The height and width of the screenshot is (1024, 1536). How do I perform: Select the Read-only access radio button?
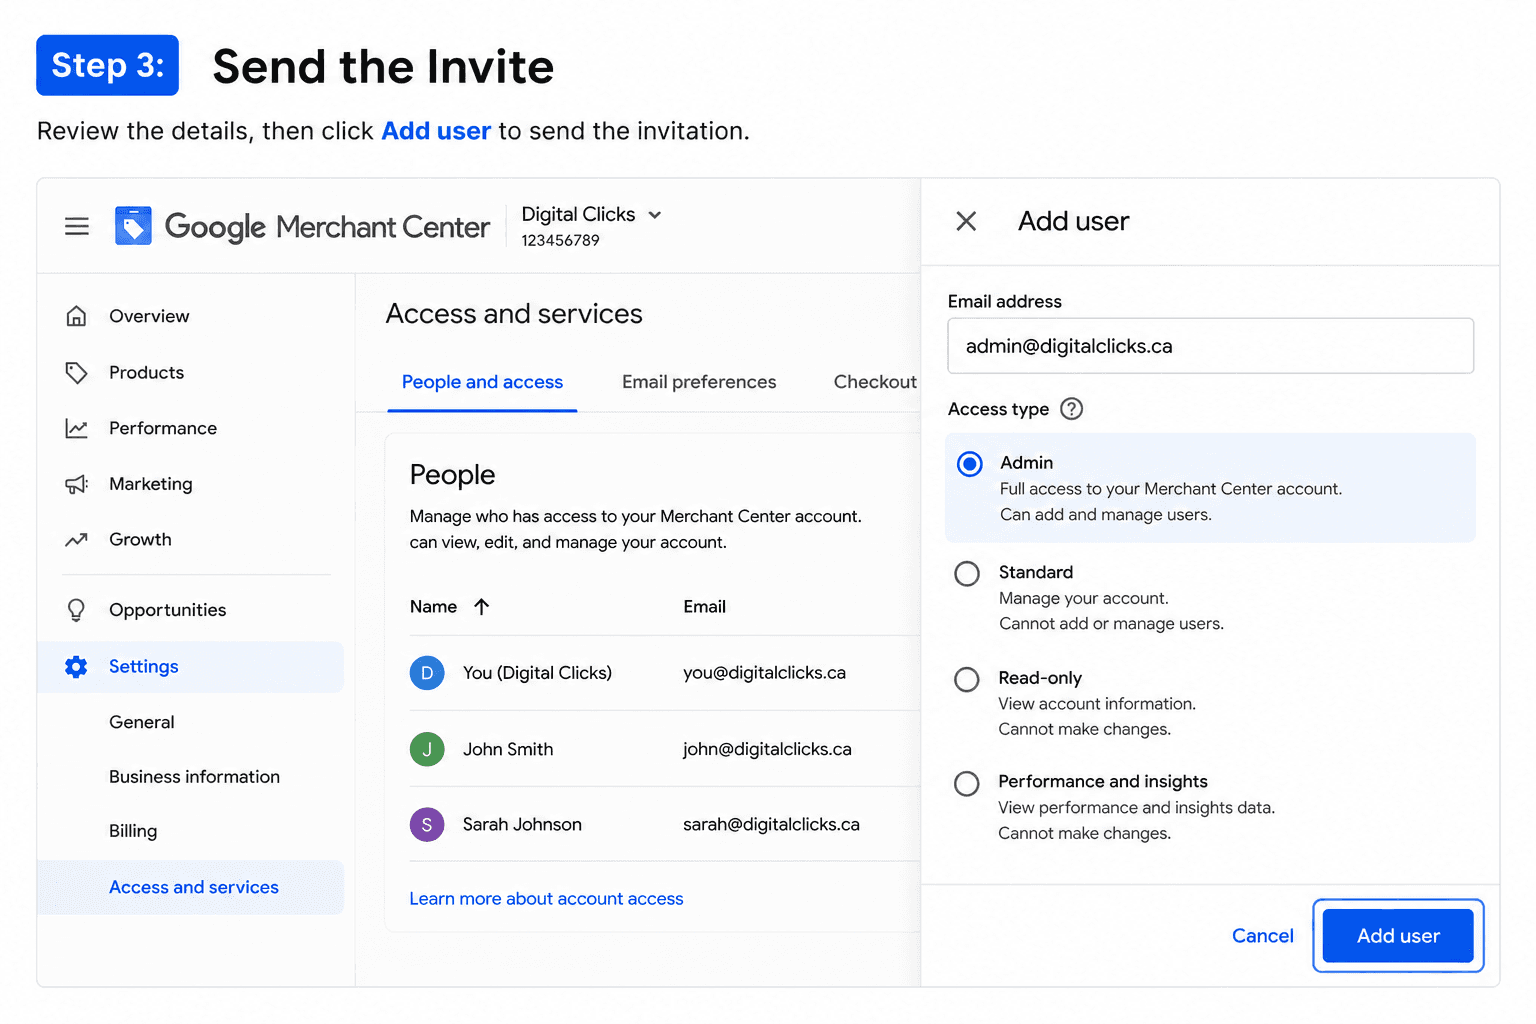[x=967, y=680]
